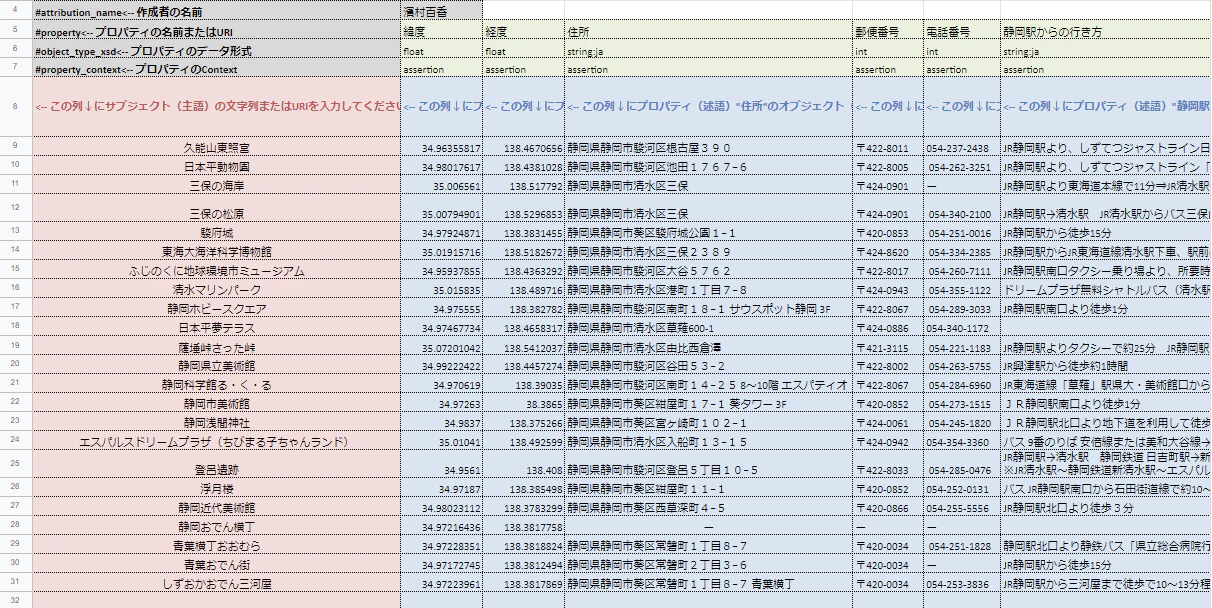Click phone number 054-237-2438

[x=961, y=148]
